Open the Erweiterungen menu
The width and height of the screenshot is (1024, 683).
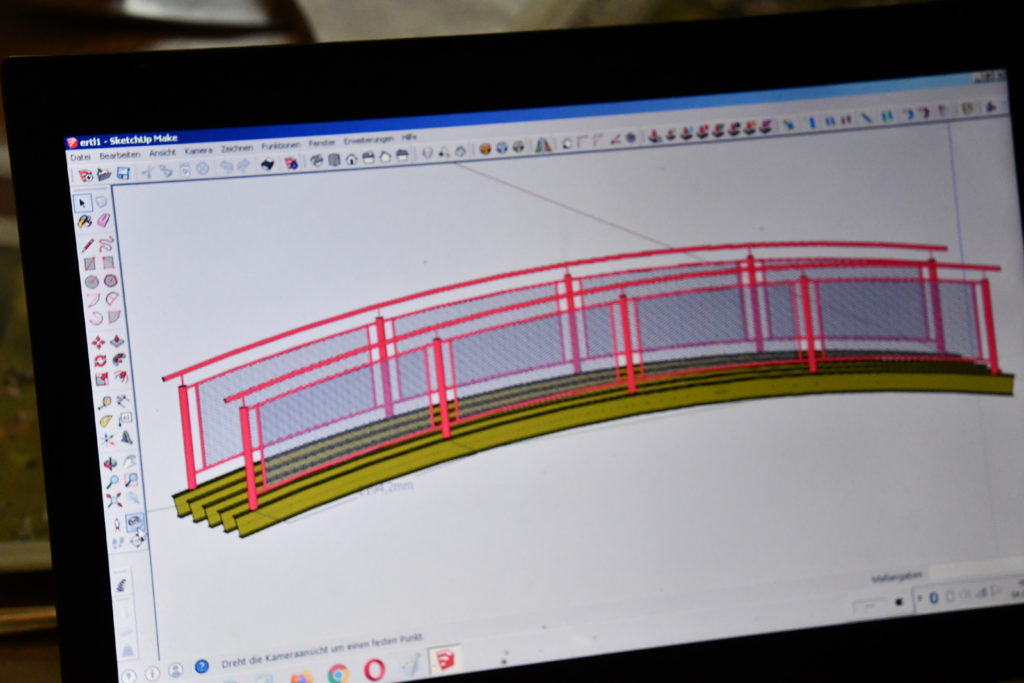point(369,140)
